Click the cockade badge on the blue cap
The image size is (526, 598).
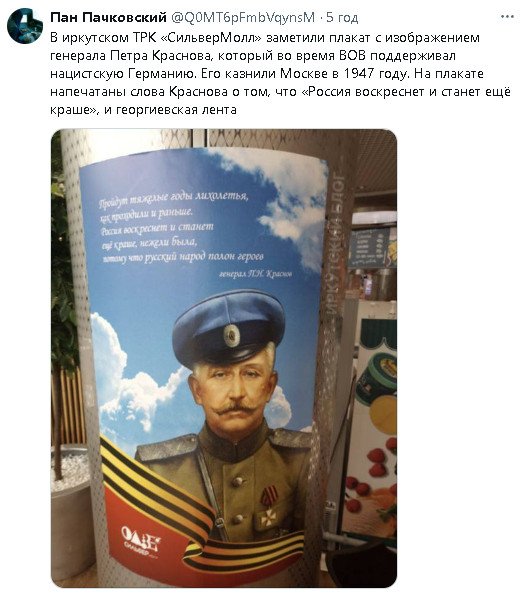click(231, 336)
